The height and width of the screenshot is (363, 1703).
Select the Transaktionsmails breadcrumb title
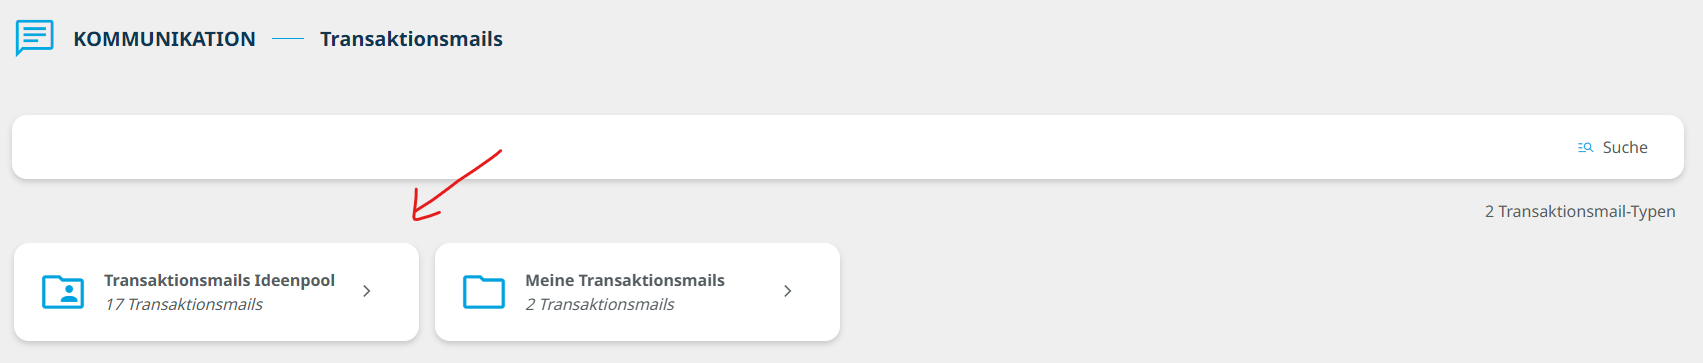[411, 39]
